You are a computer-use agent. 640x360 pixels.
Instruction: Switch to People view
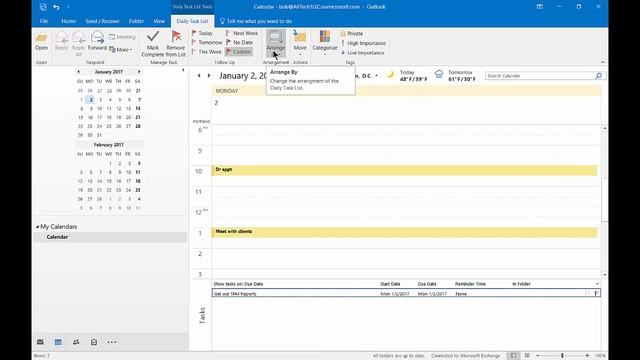(x=76, y=342)
